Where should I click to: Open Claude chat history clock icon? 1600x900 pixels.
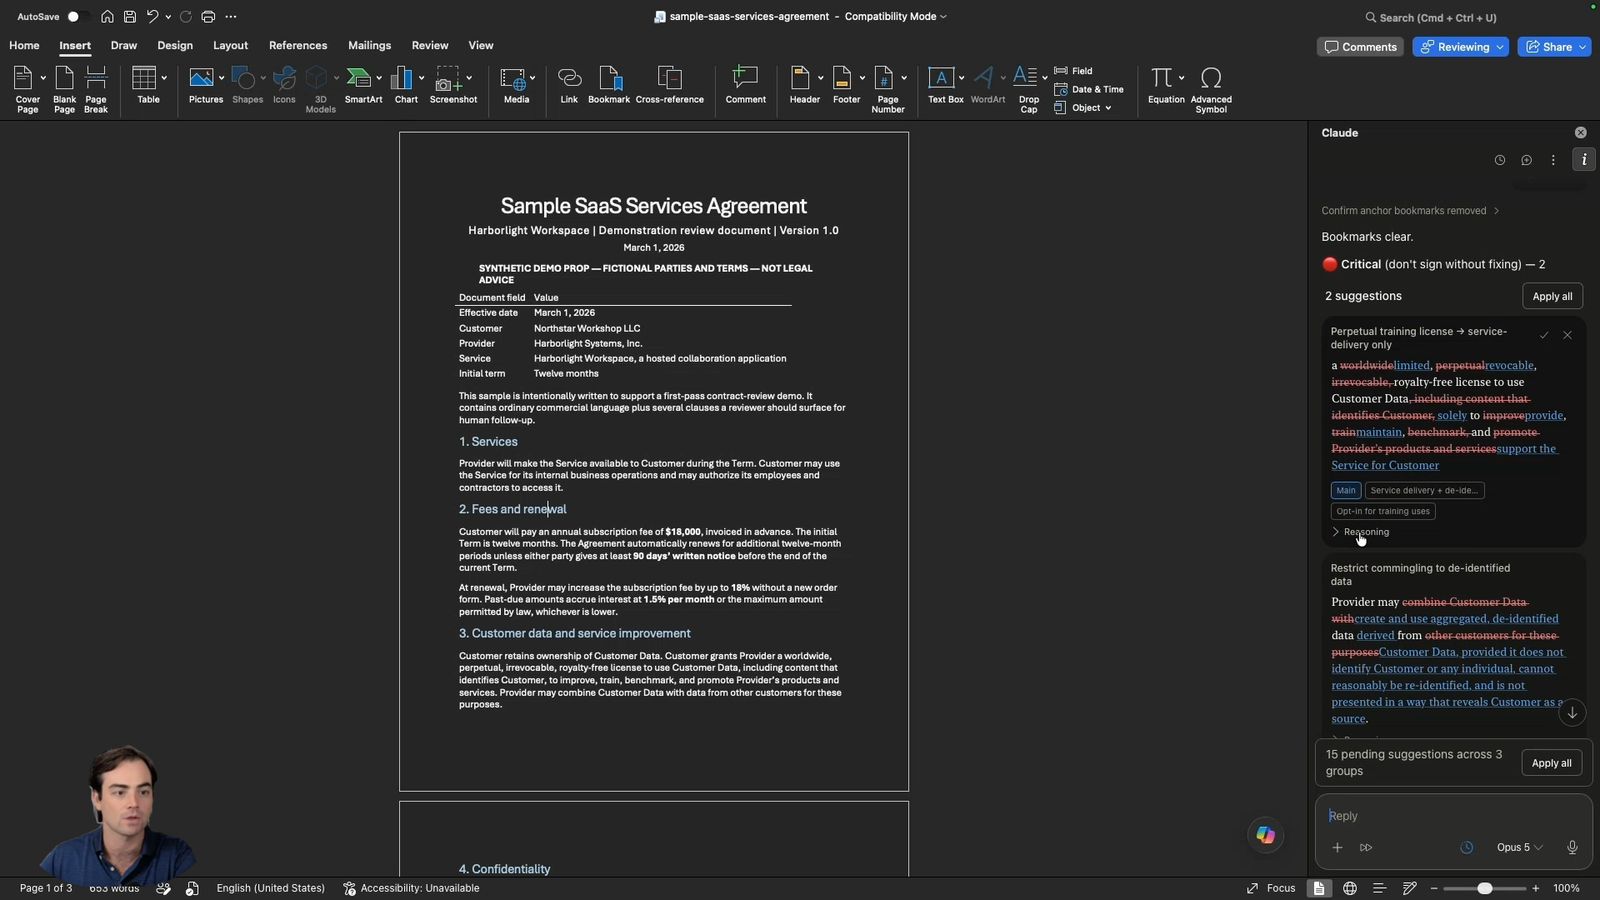click(1499, 160)
